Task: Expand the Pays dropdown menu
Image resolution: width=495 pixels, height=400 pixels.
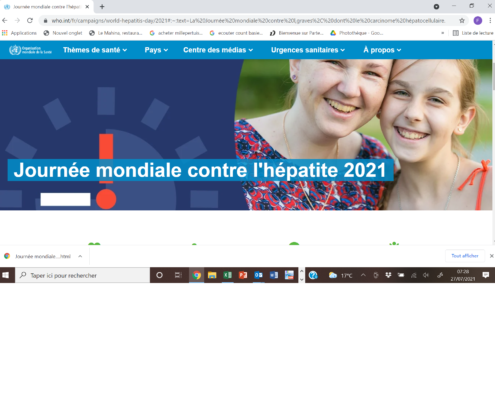Action: 156,50
